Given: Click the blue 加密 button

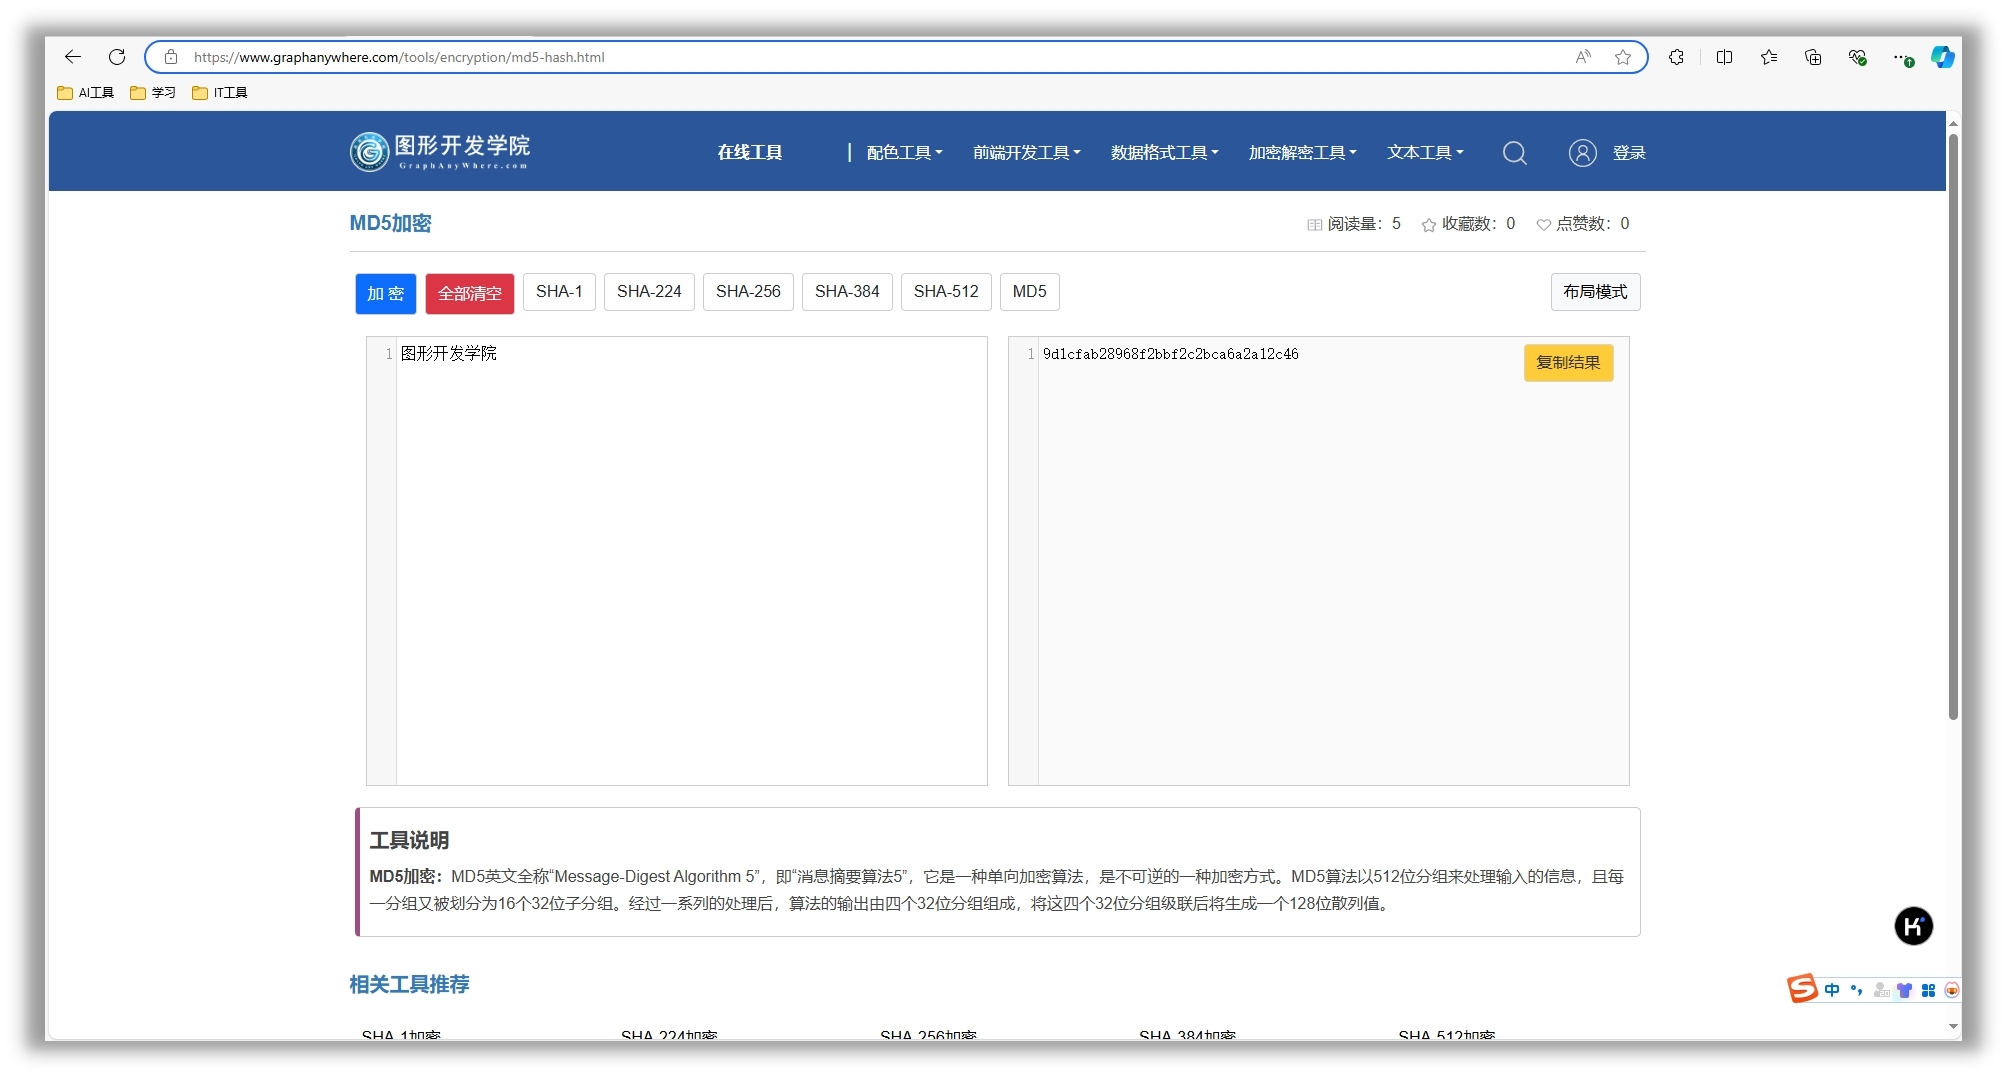Looking at the screenshot, I should 386,294.
